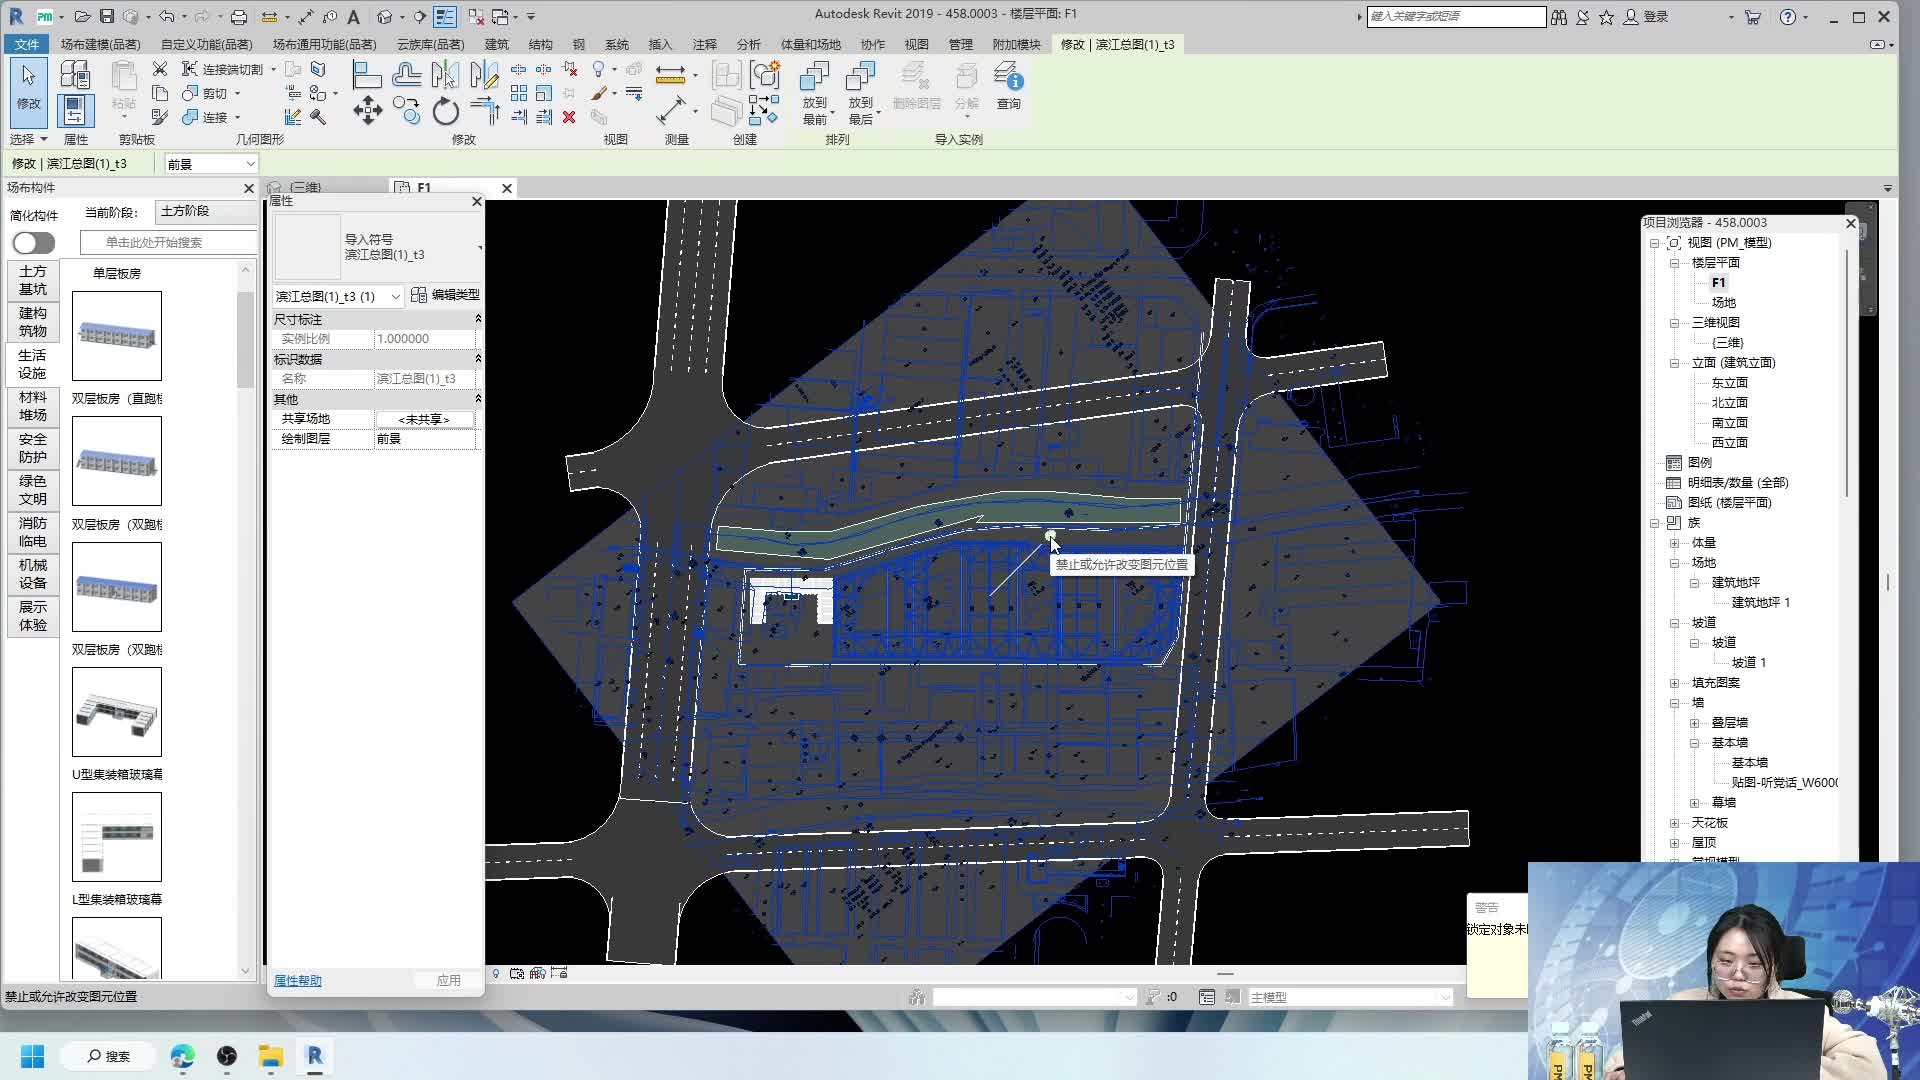The height and width of the screenshot is (1080, 1920).
Task: Click the Mirror - Draw Axis icon
Action: click(484, 74)
